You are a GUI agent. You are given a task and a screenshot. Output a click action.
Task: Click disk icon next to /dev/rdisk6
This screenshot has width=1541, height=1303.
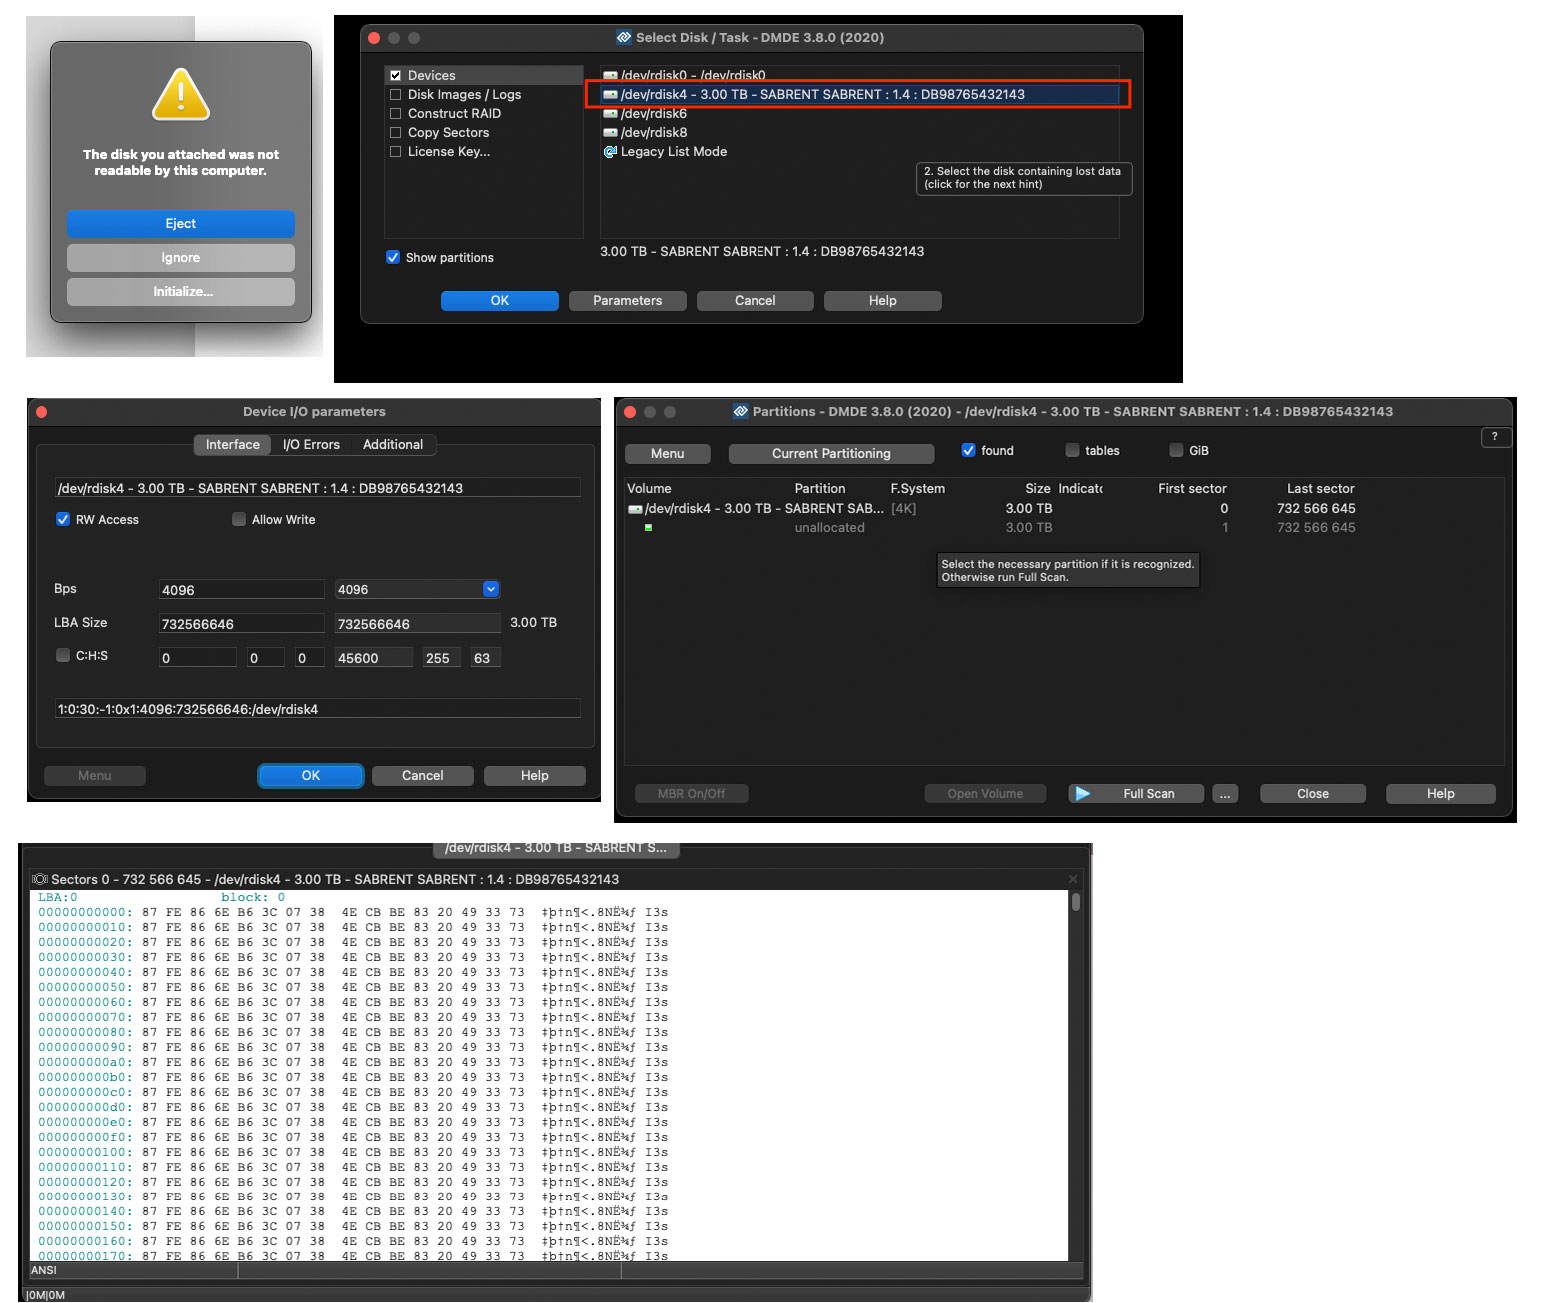(610, 114)
